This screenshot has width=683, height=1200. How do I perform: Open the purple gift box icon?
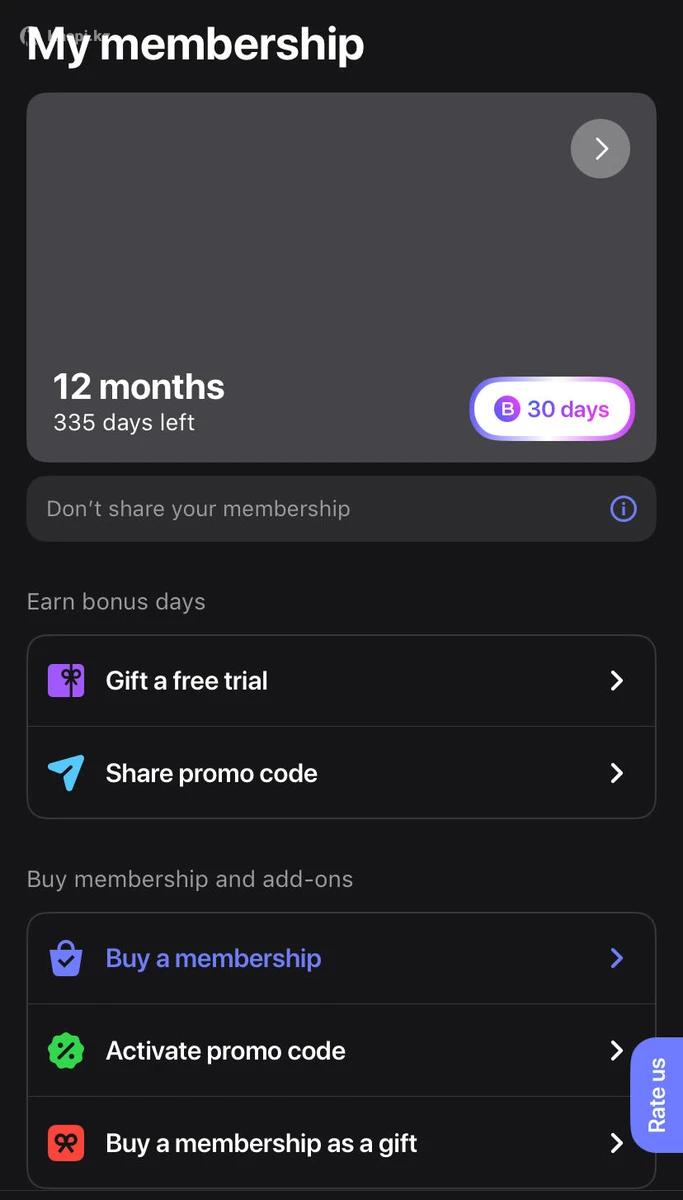coord(66,681)
